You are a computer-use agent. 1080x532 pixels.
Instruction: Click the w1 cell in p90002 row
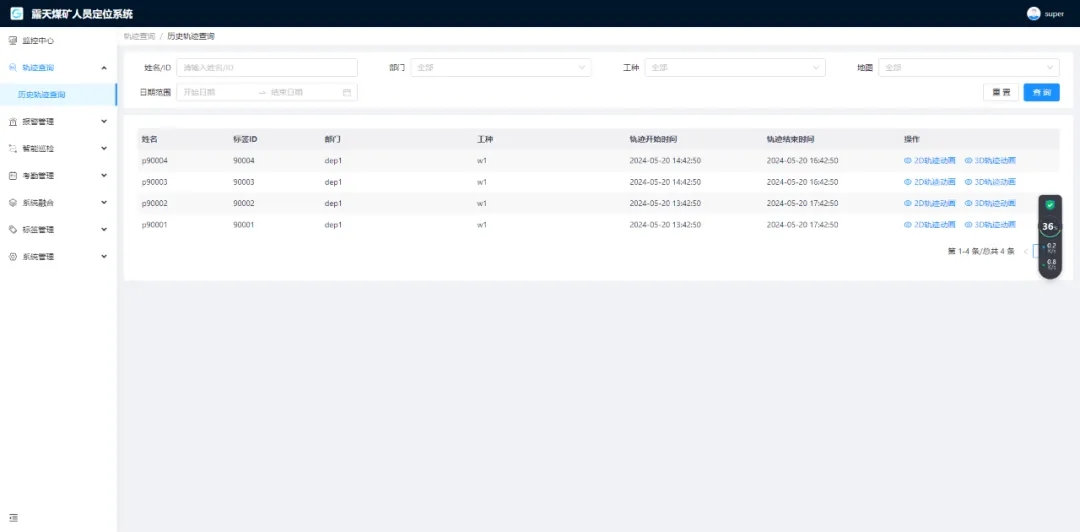coord(482,203)
